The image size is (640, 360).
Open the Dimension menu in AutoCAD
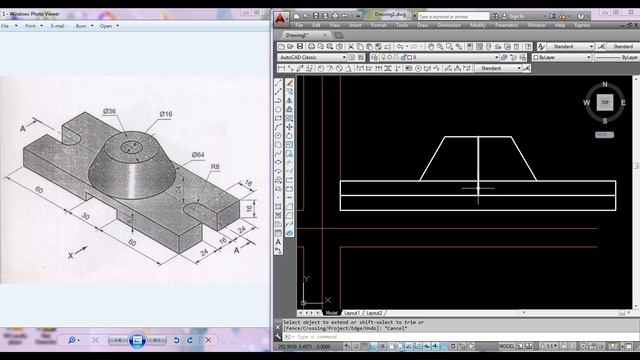tap(449, 25)
